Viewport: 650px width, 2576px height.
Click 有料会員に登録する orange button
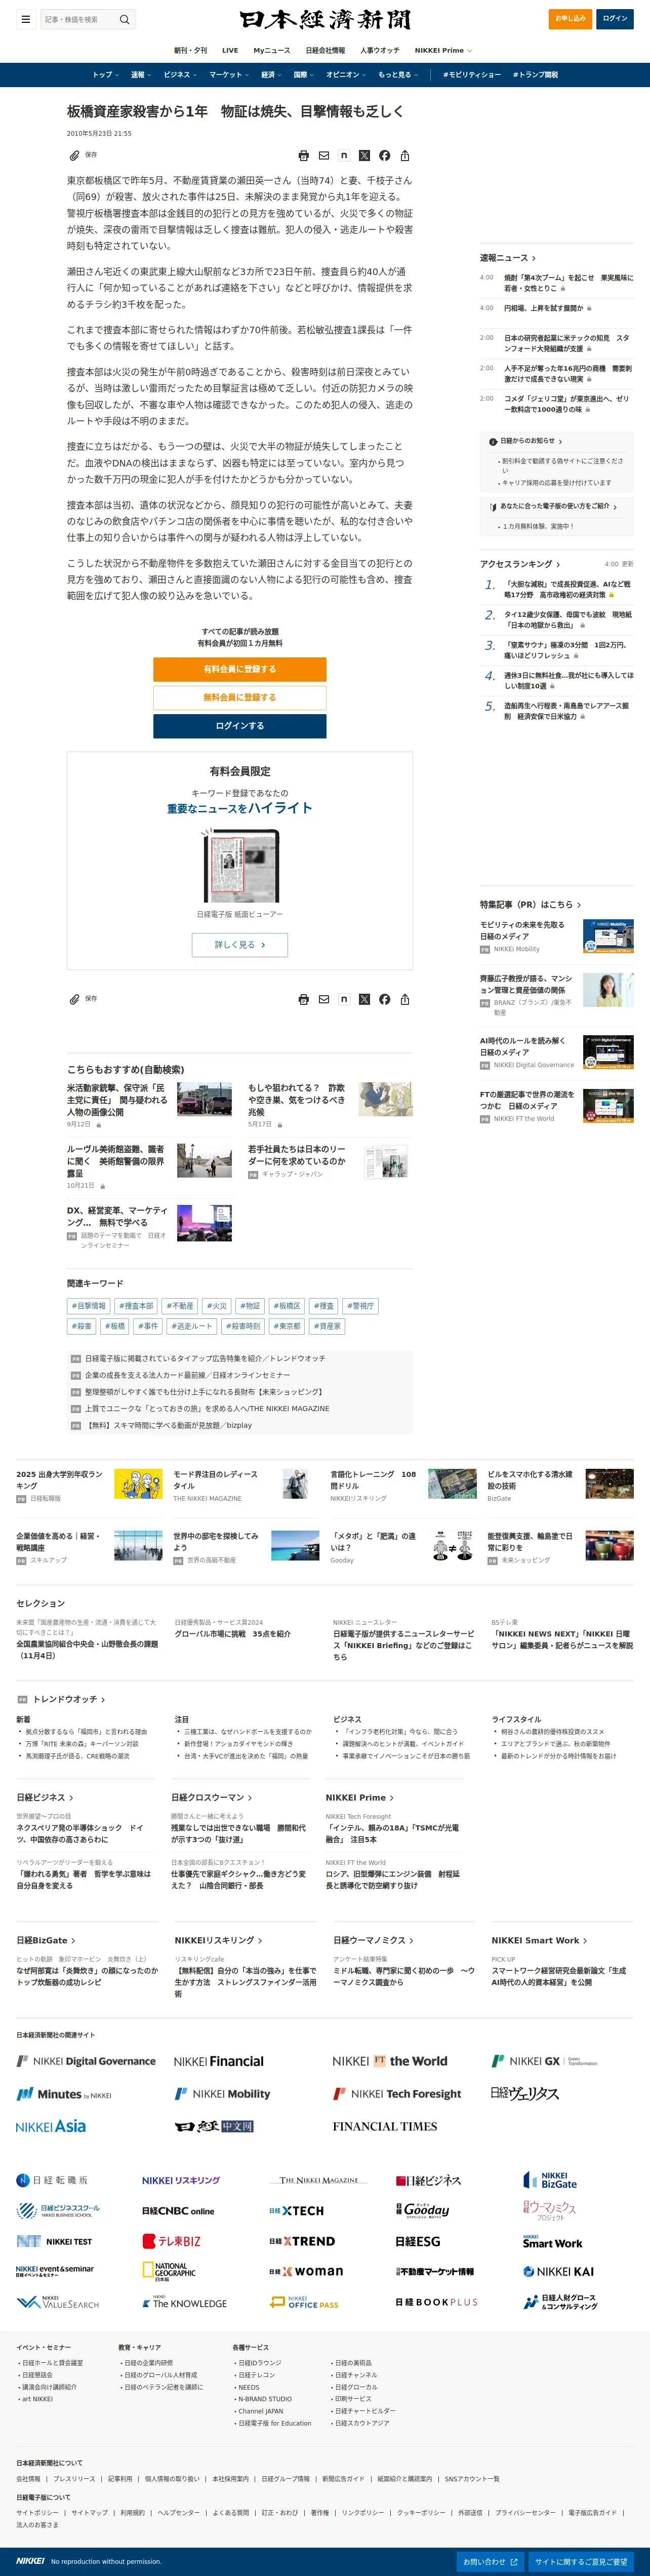coord(240,669)
